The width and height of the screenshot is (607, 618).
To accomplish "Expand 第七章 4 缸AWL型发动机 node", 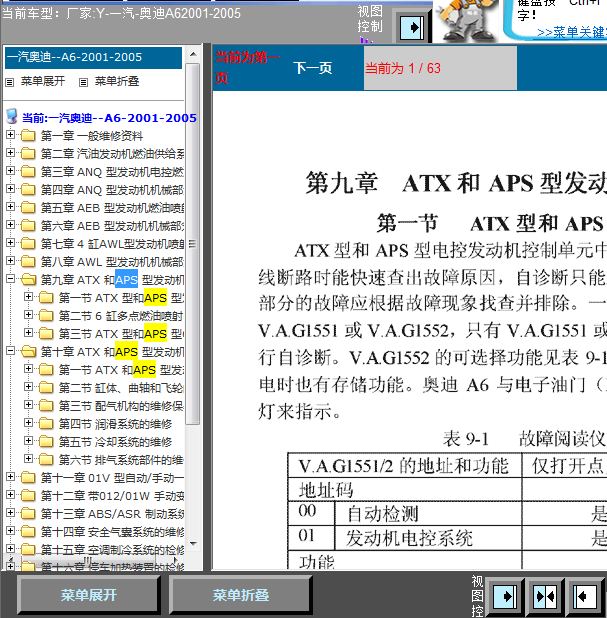I will [x=11, y=242].
